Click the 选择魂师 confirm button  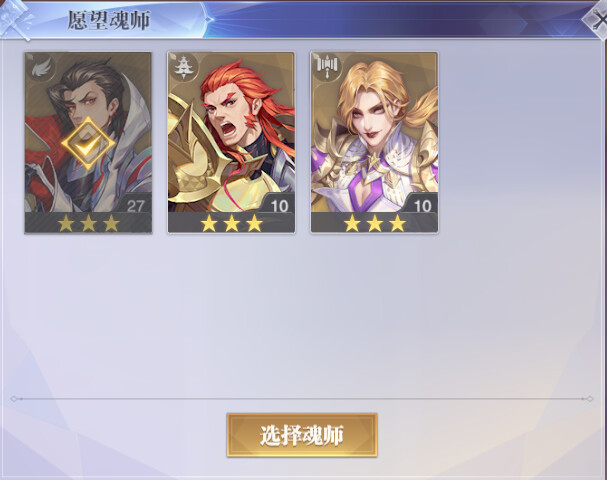(302, 435)
